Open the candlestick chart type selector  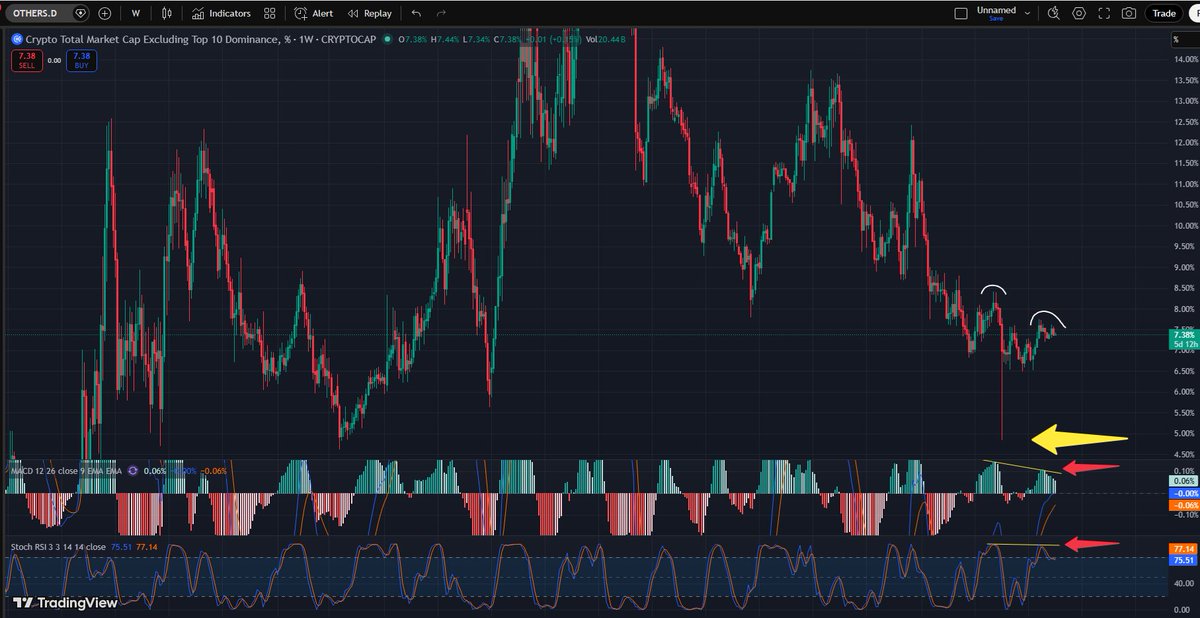(x=168, y=14)
